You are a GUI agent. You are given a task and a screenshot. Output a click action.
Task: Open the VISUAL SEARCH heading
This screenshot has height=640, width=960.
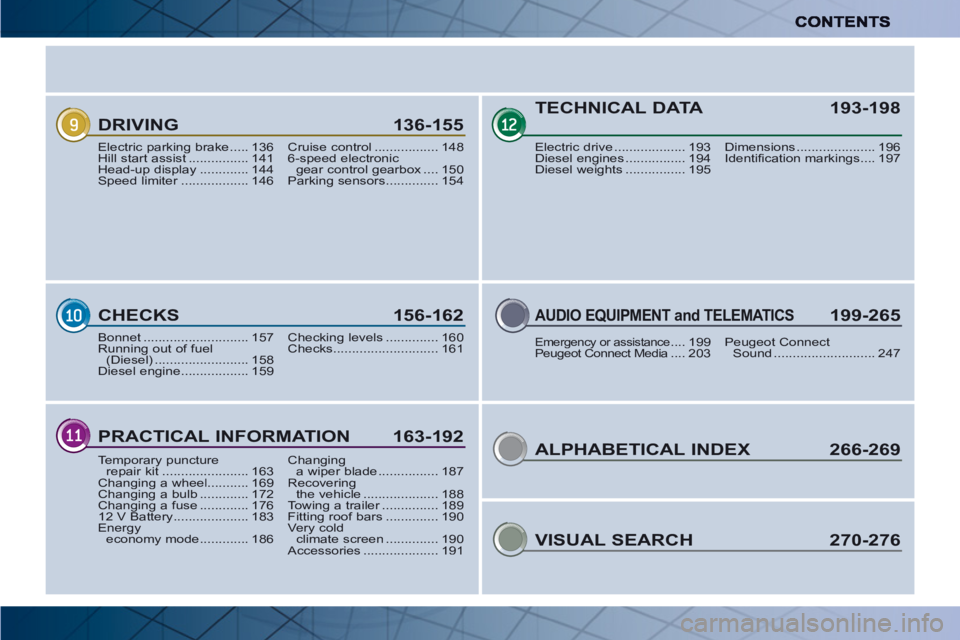(x=614, y=540)
